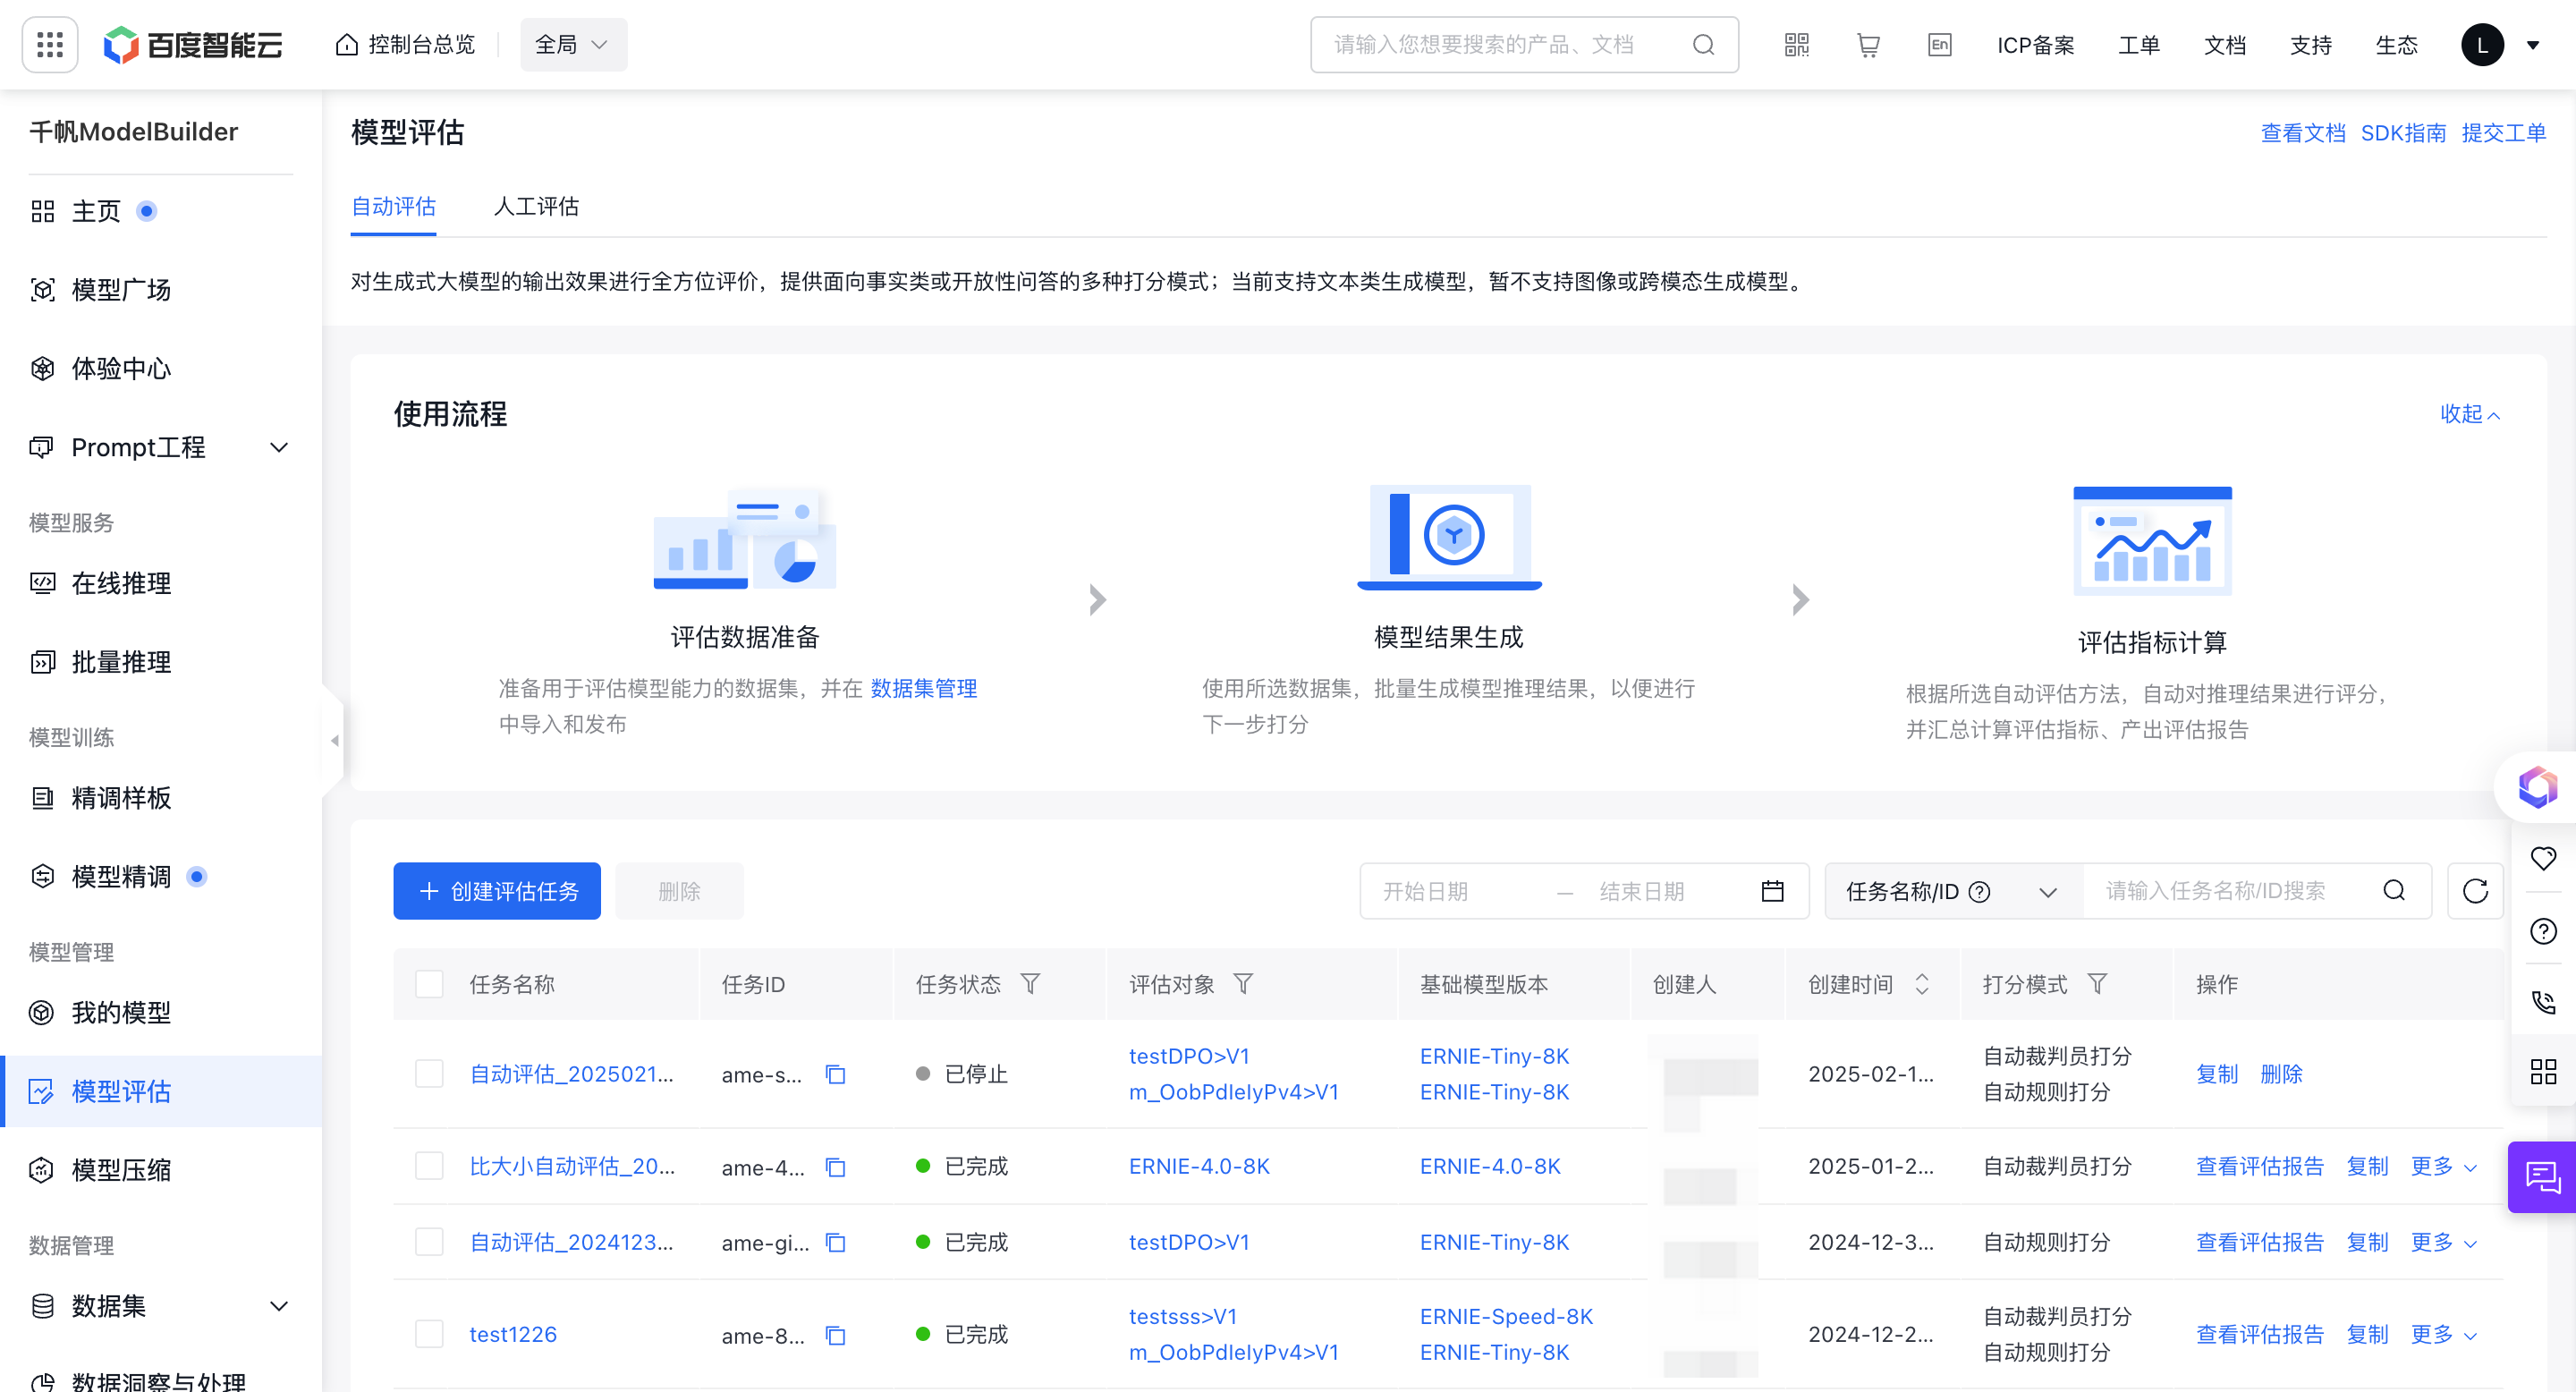Open the calendar date picker icon
Image resolution: width=2576 pixels, height=1392 pixels.
(x=1772, y=891)
